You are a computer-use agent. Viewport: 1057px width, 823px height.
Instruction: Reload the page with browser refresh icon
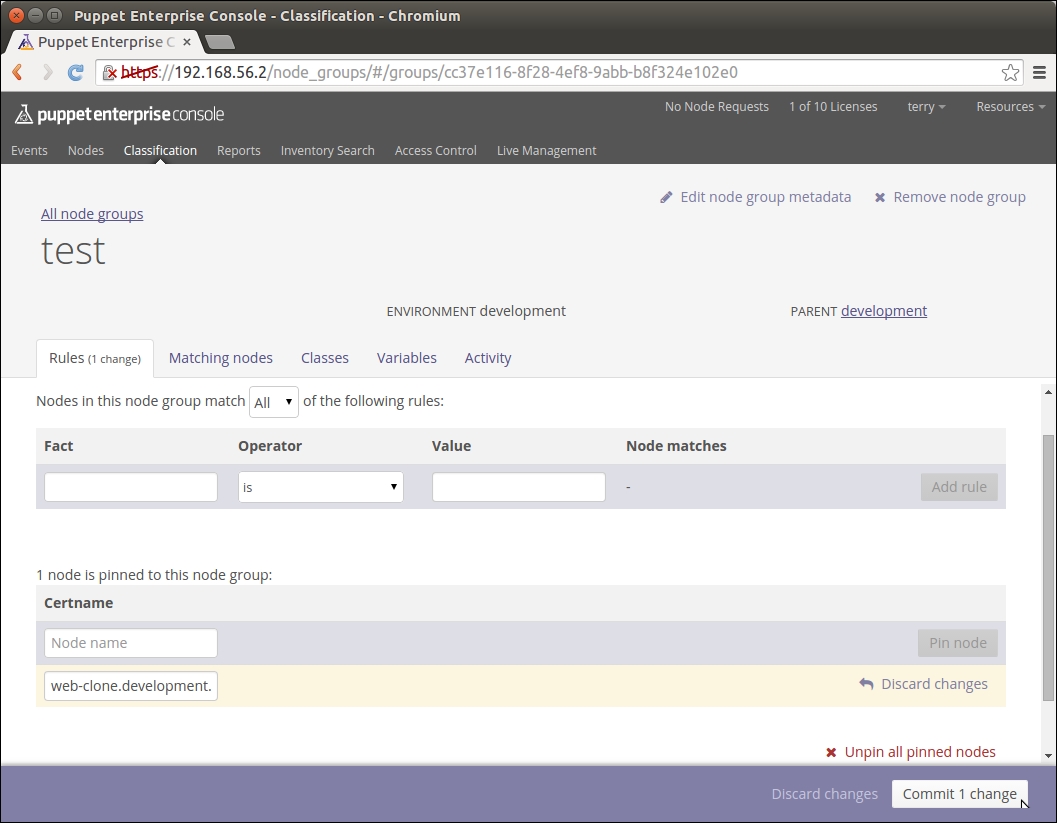coord(75,72)
